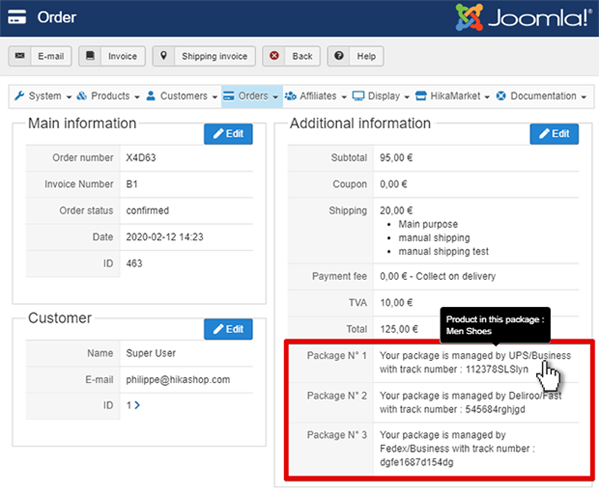Click the total 125,00 €
Image resolution: width=600 pixels, height=491 pixels.
pyautogui.click(x=399, y=329)
